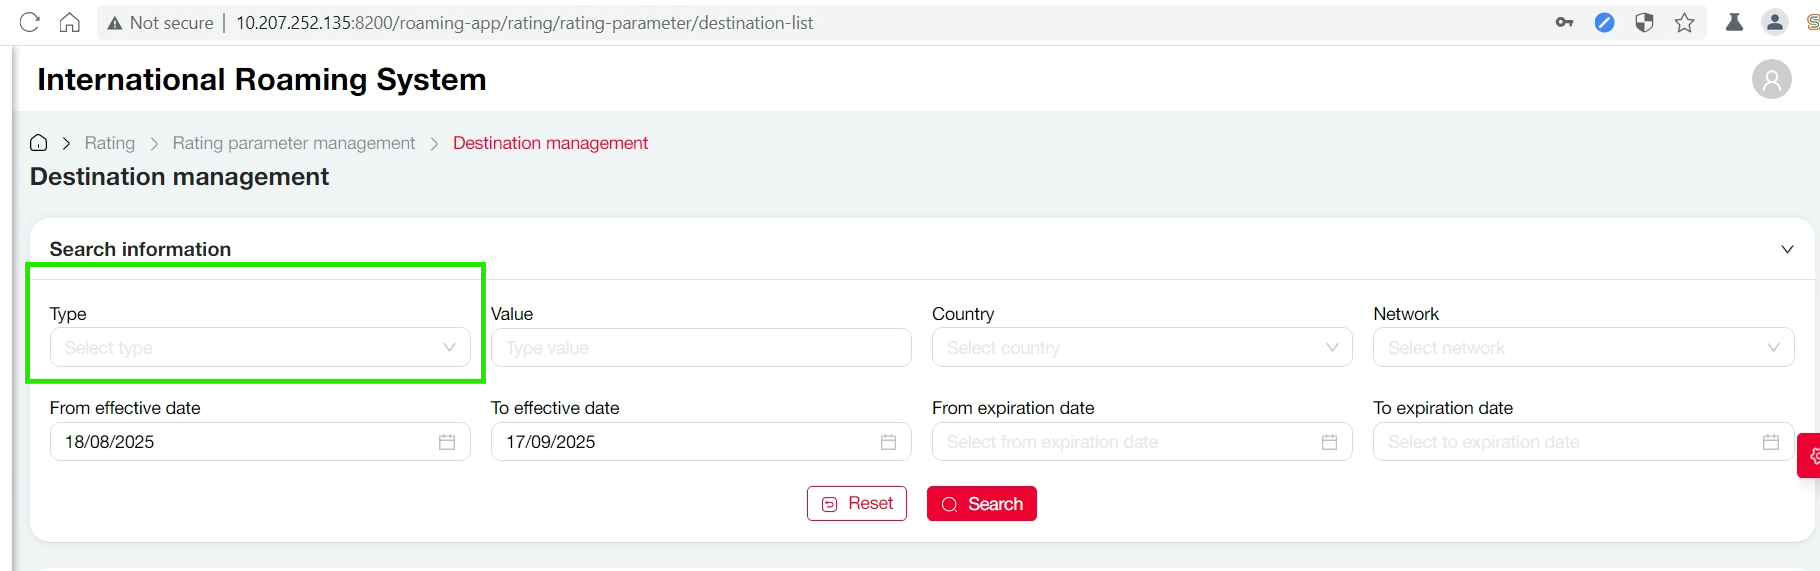Click the browser reload icon
Image resolution: width=1820 pixels, height=571 pixels.
point(29,22)
